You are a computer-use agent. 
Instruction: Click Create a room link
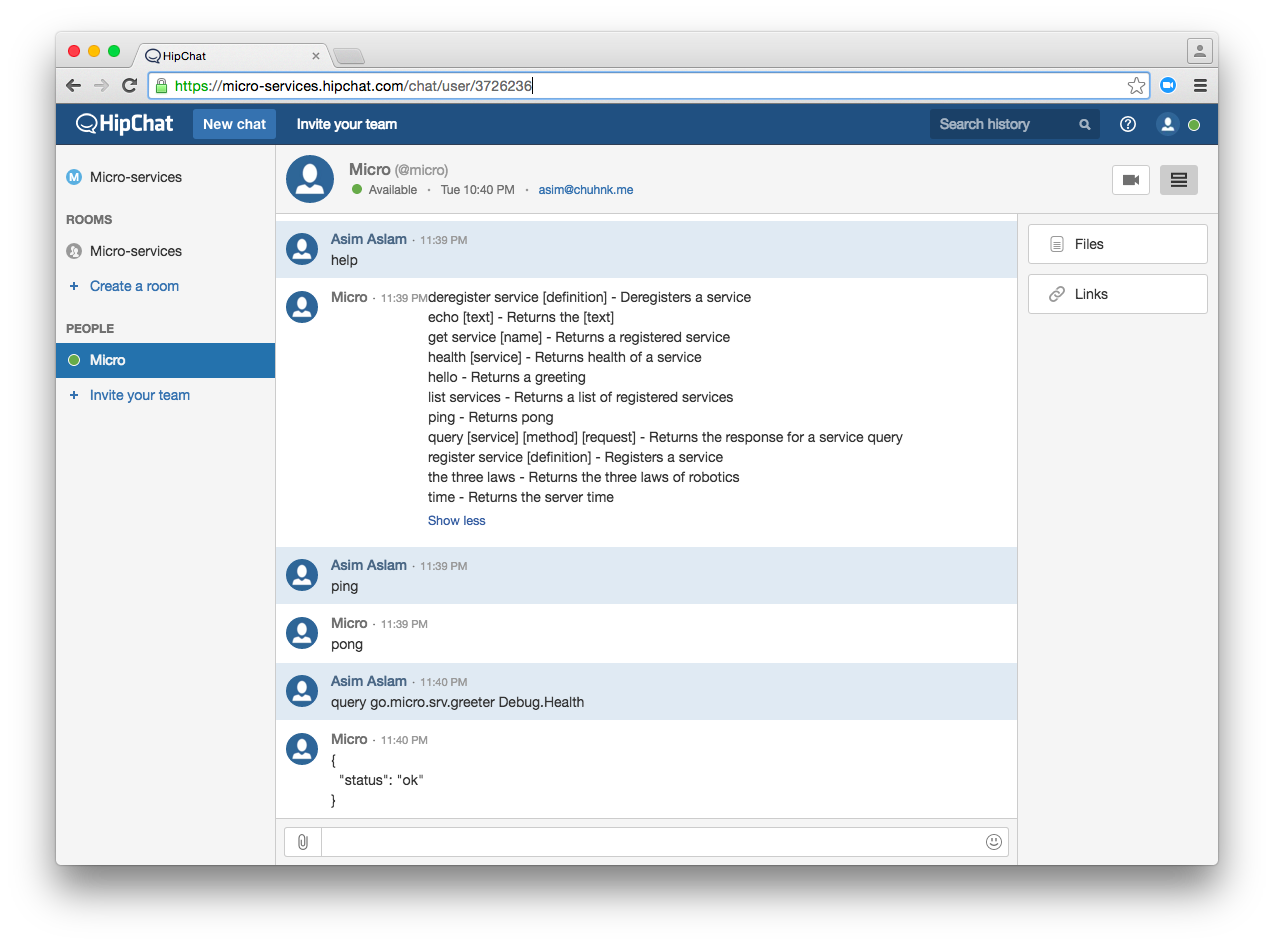coord(134,286)
